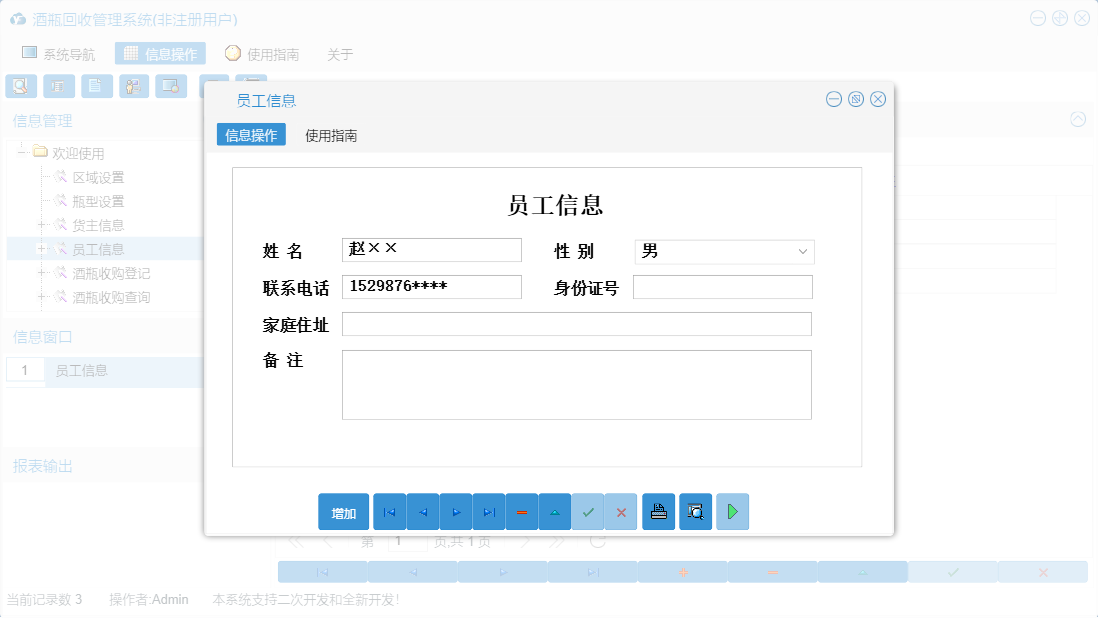This screenshot has width=1098, height=618.
Task: Confirm with the green checkmark button
Action: coord(588,511)
